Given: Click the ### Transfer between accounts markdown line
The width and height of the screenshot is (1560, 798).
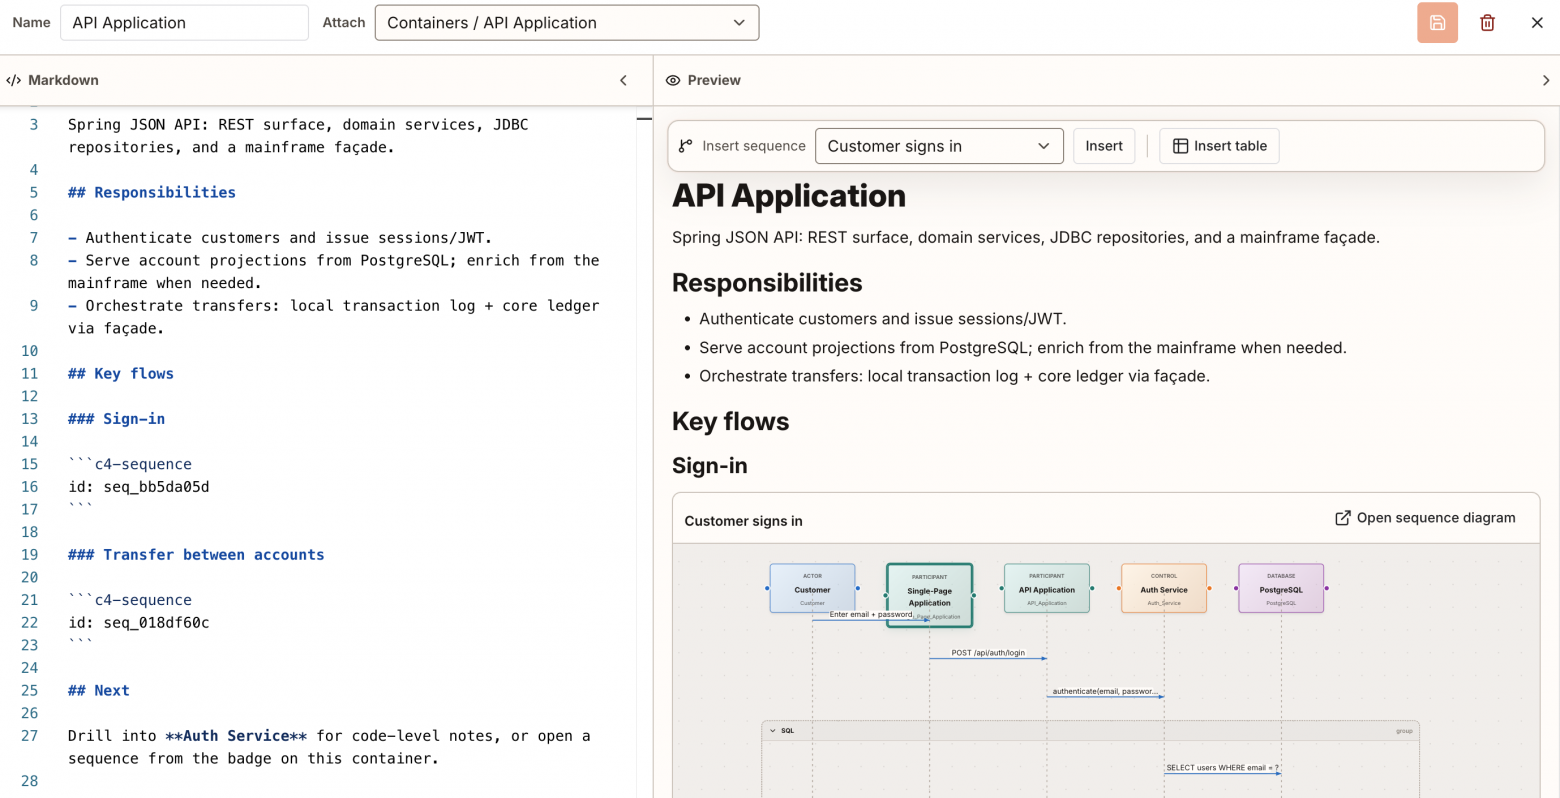Looking at the screenshot, I should pos(196,555).
